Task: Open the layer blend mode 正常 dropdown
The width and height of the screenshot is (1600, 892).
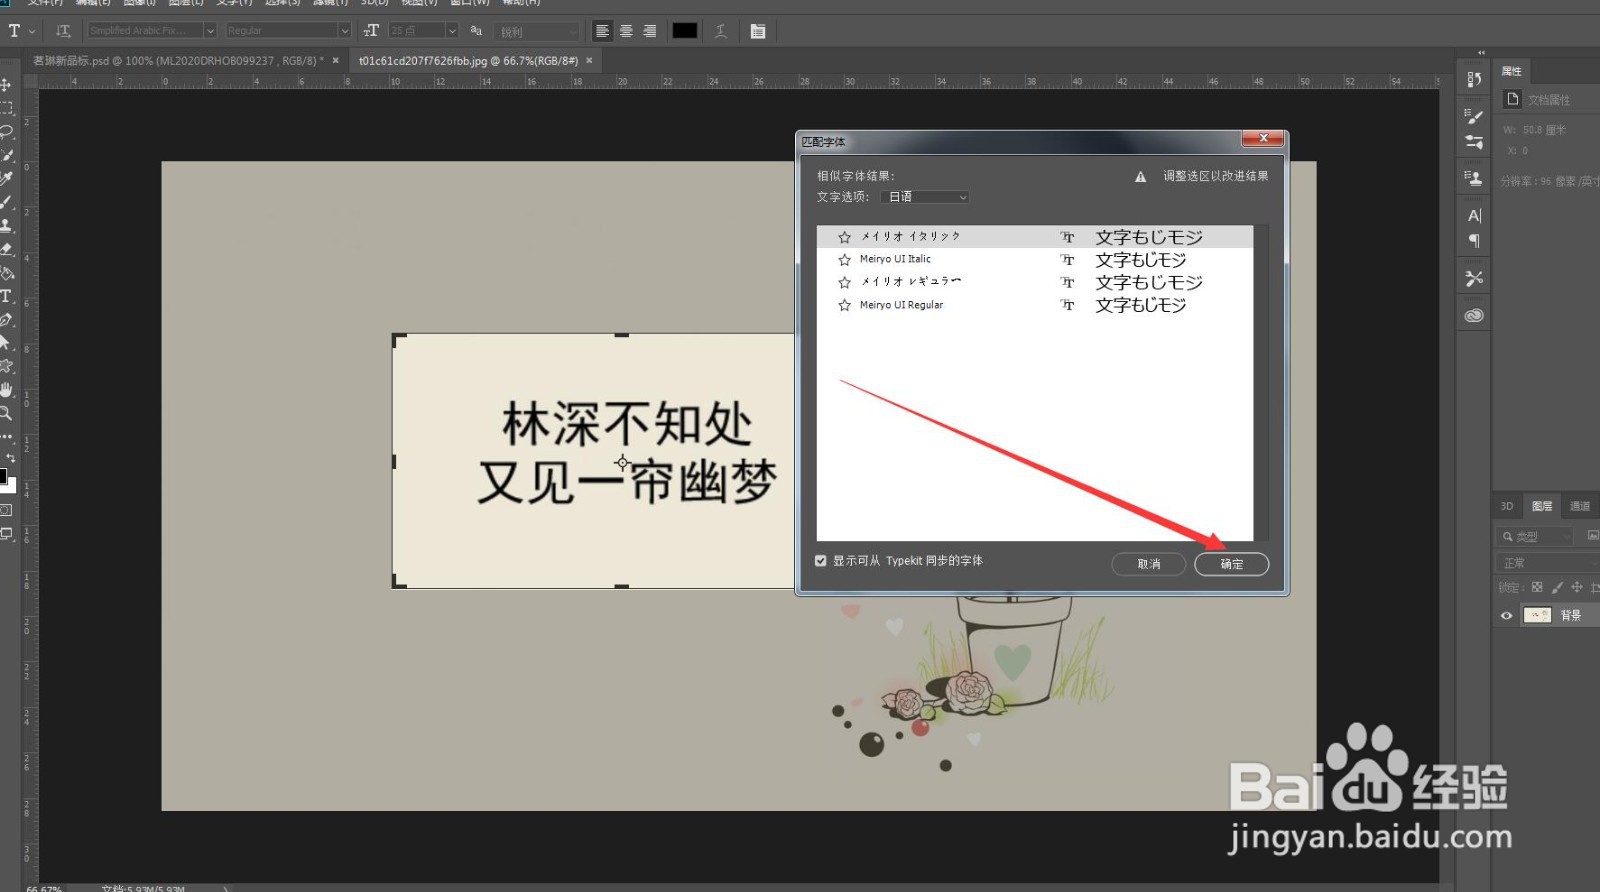Action: [x=1547, y=563]
